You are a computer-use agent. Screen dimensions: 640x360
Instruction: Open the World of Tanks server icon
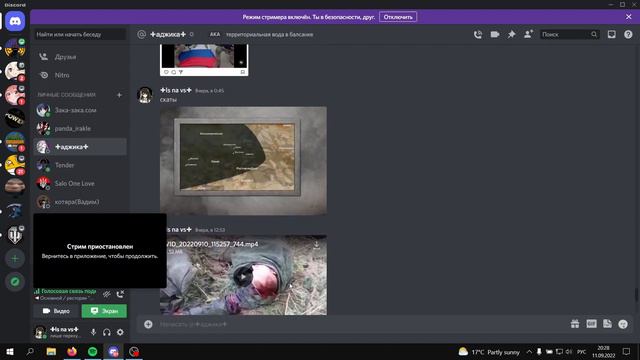[x=15, y=235]
